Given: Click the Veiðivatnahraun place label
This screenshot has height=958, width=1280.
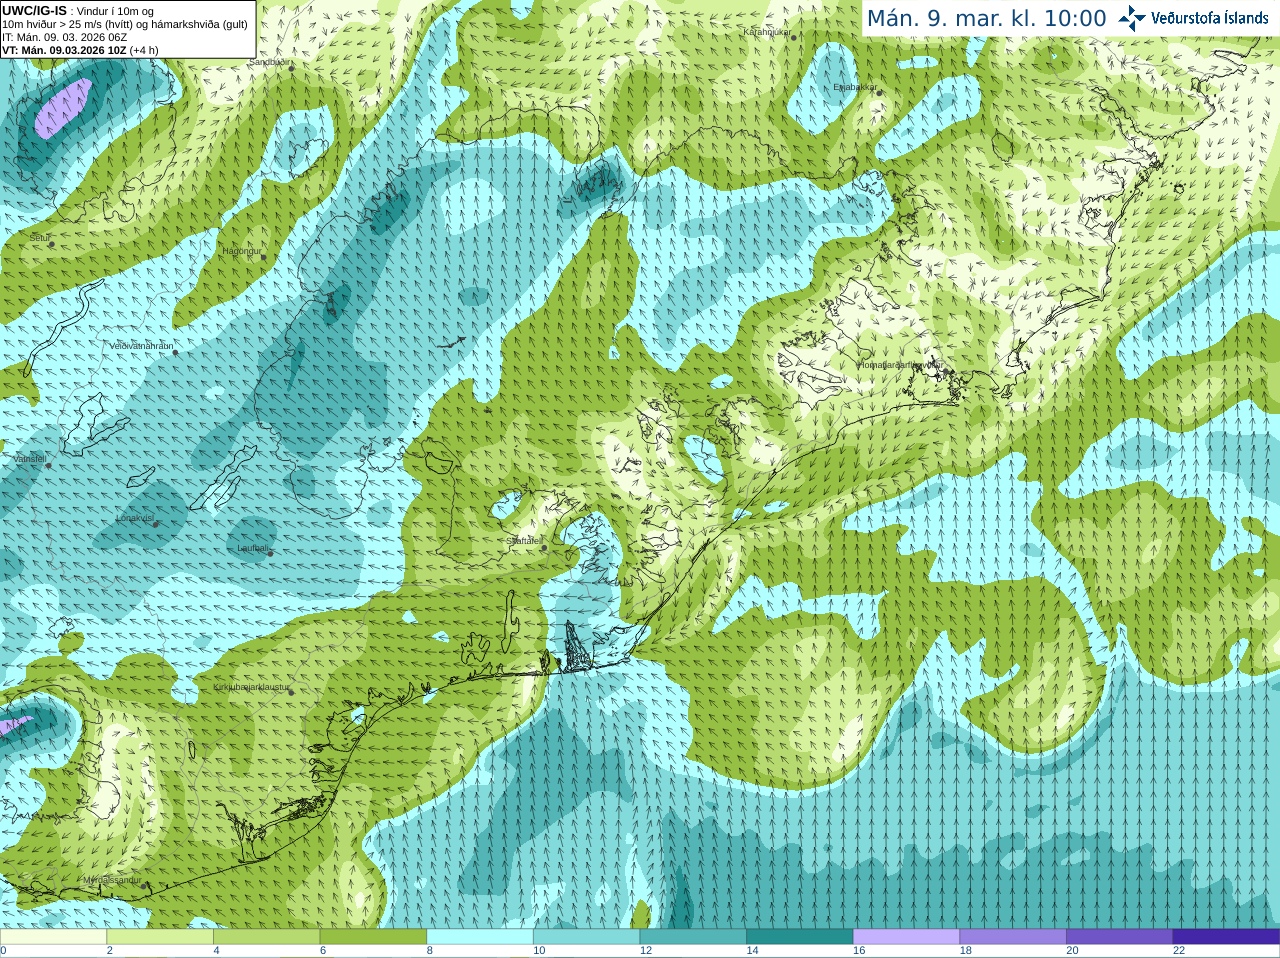Looking at the screenshot, I should click(141, 346).
